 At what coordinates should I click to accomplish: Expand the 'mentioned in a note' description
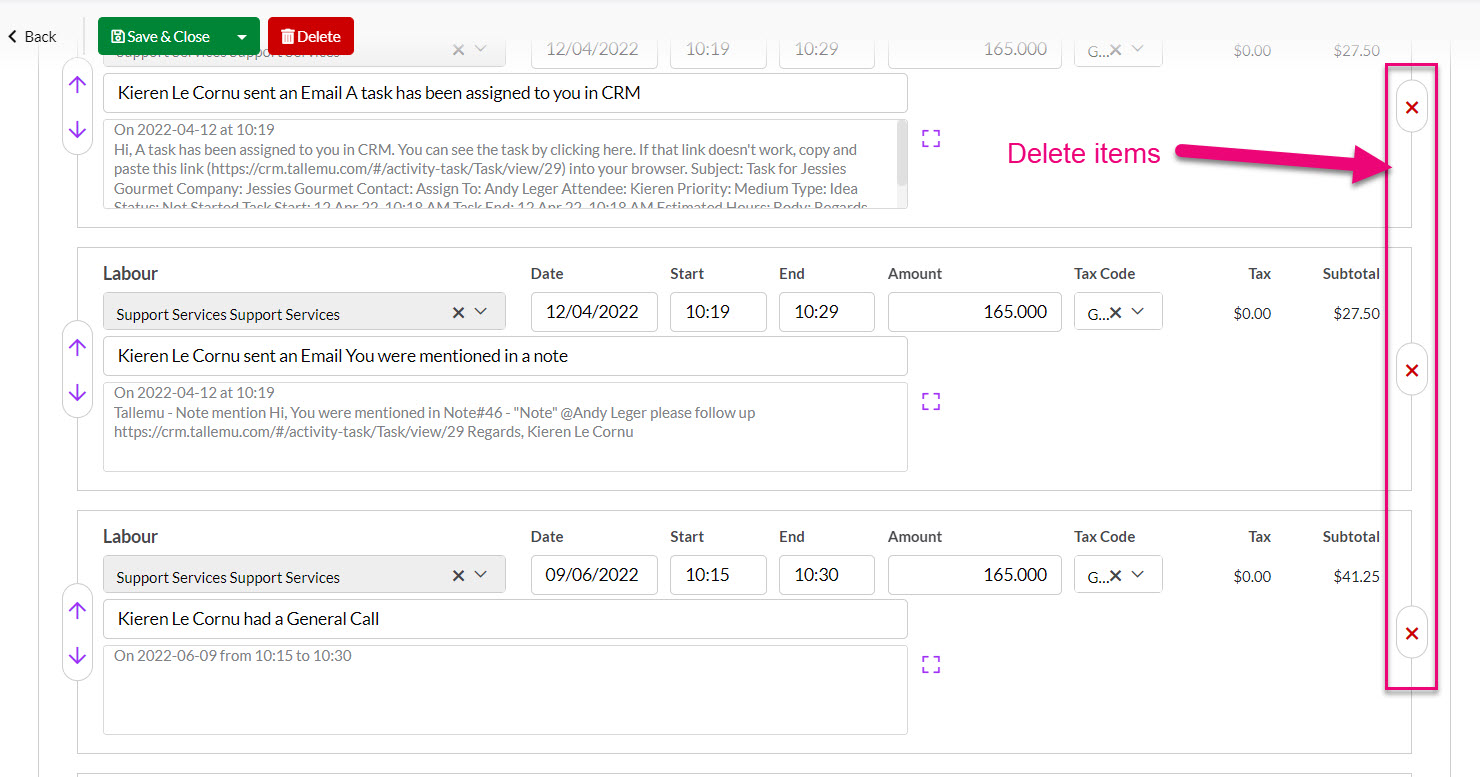pos(931,402)
